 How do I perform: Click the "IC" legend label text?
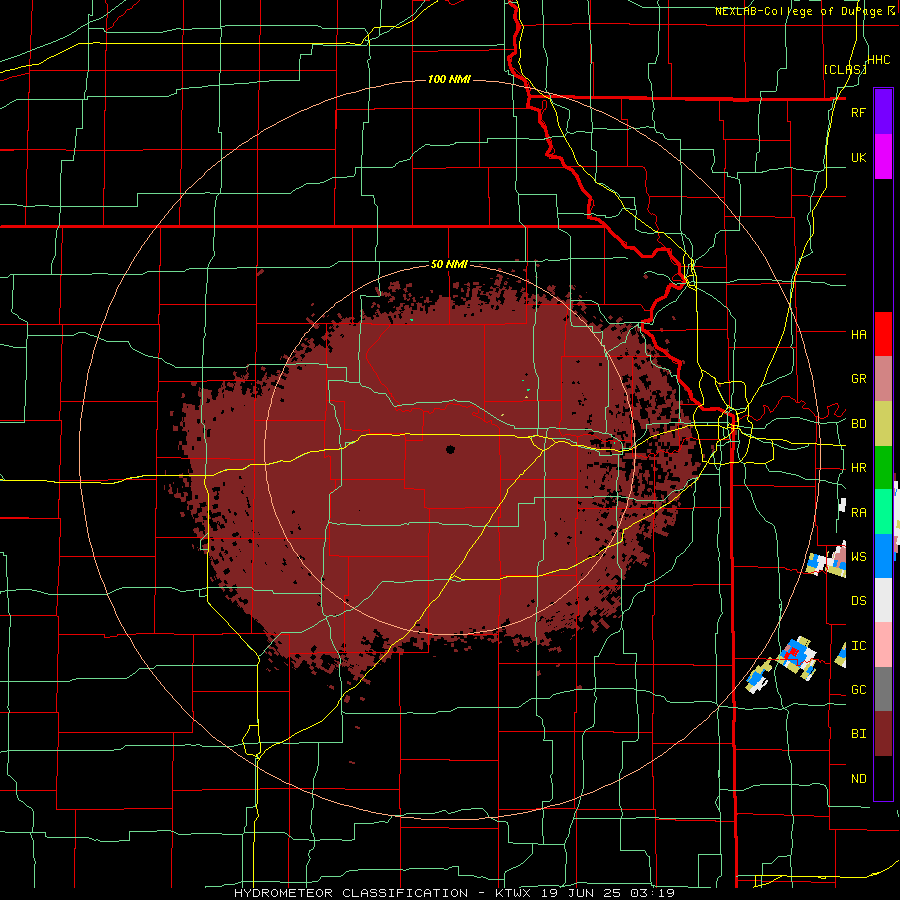(x=858, y=646)
